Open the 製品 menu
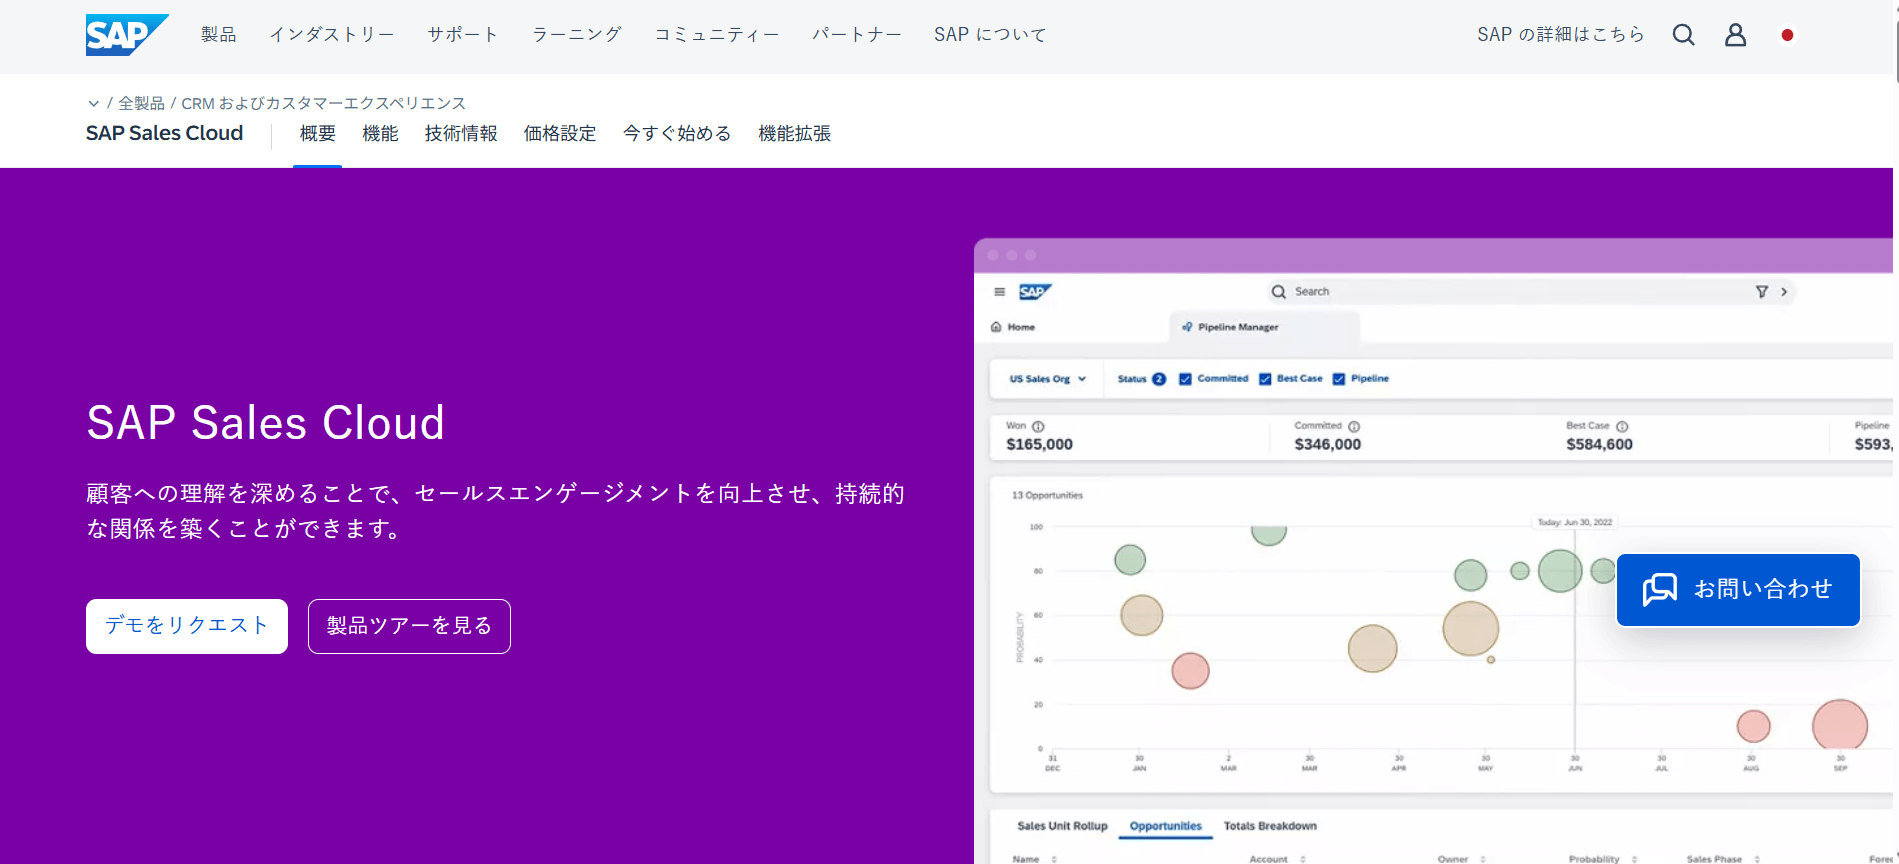The height and width of the screenshot is (864, 1899). [x=219, y=35]
